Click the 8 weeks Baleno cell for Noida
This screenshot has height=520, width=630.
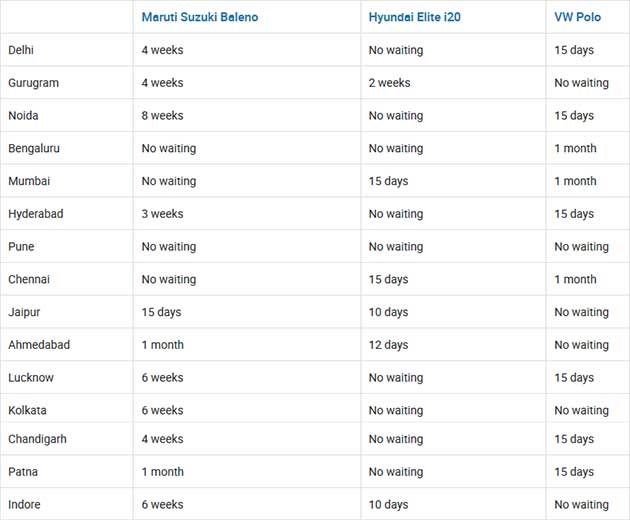pyautogui.click(x=162, y=116)
